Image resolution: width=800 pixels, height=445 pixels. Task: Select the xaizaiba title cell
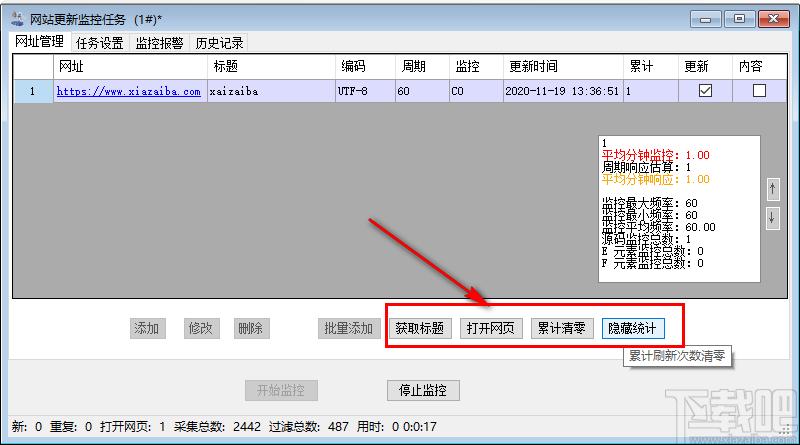(271, 91)
